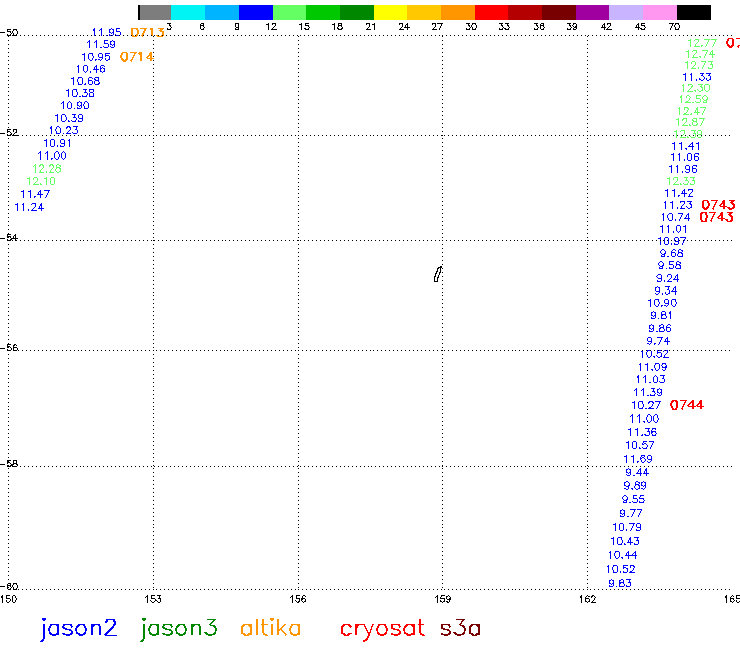Click the small island outline near 159
740x650 pixels.
click(x=438, y=274)
